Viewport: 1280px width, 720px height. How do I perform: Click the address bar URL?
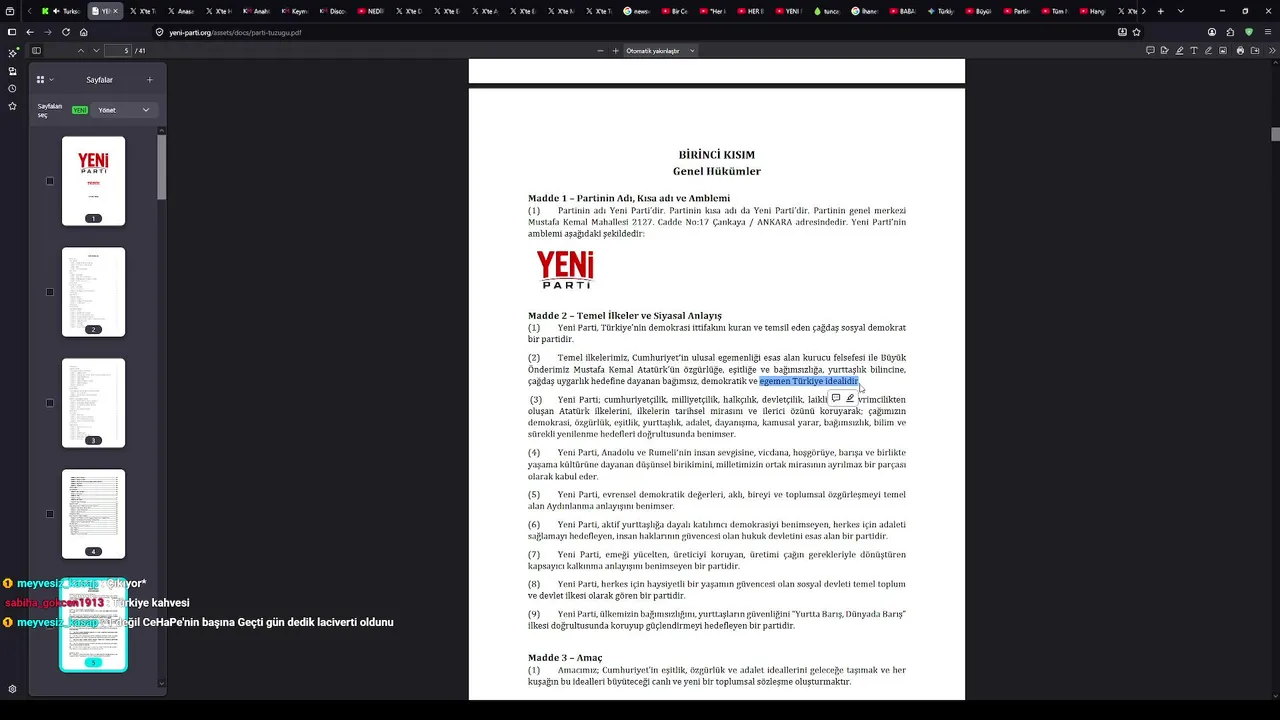click(235, 32)
